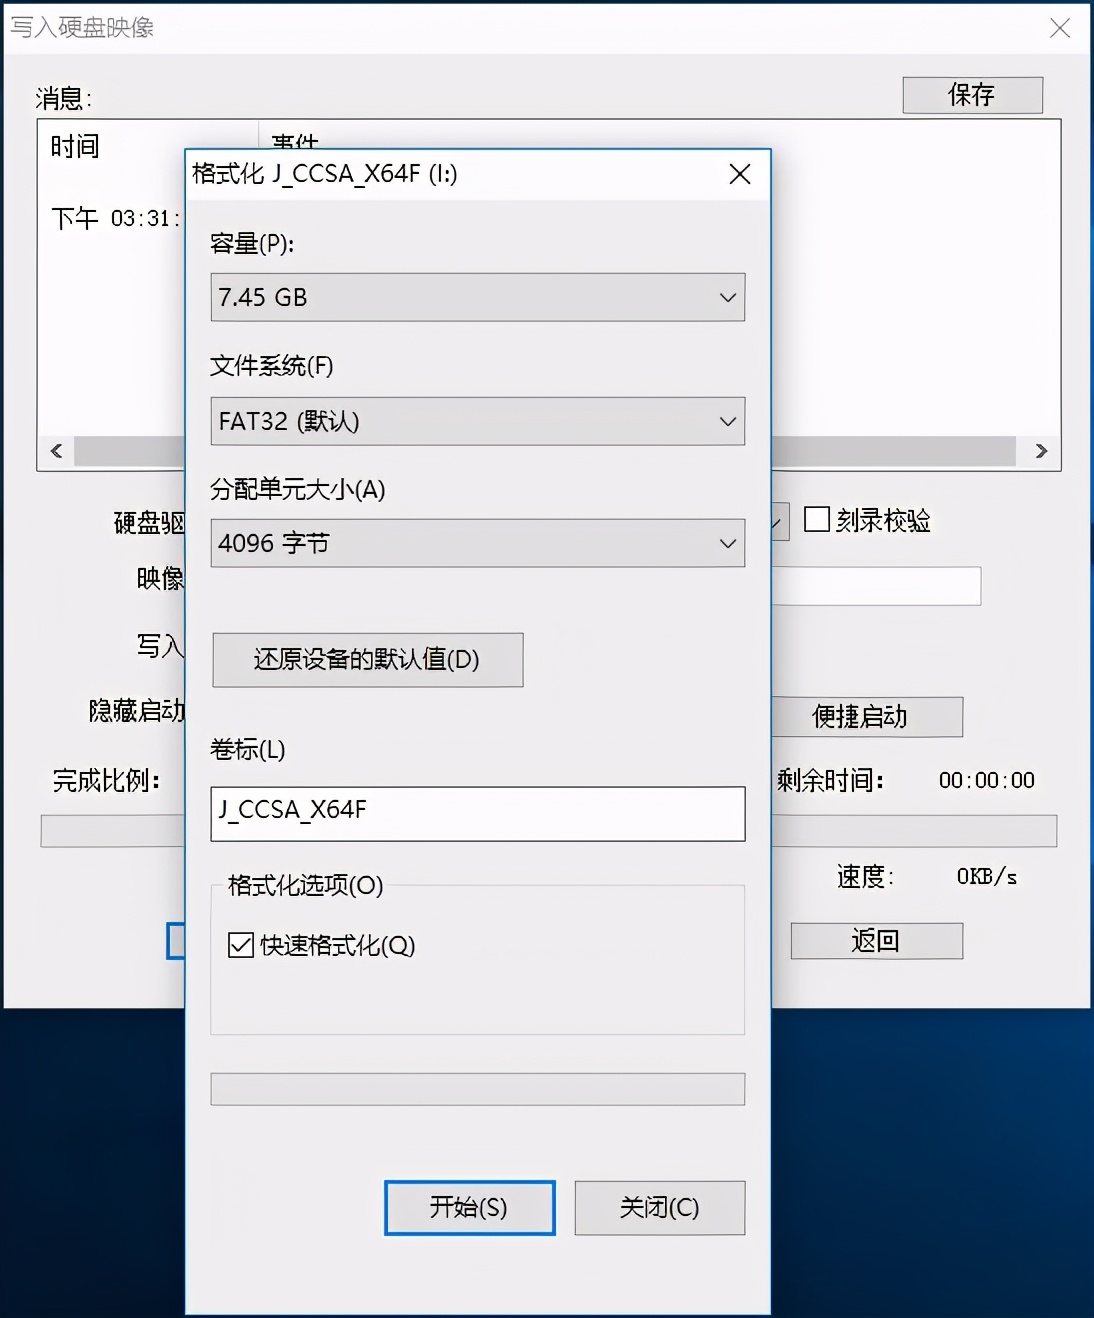The image size is (1094, 1318).
Task: Click the speed value 0KB/s
Action: pyautogui.click(x=987, y=877)
